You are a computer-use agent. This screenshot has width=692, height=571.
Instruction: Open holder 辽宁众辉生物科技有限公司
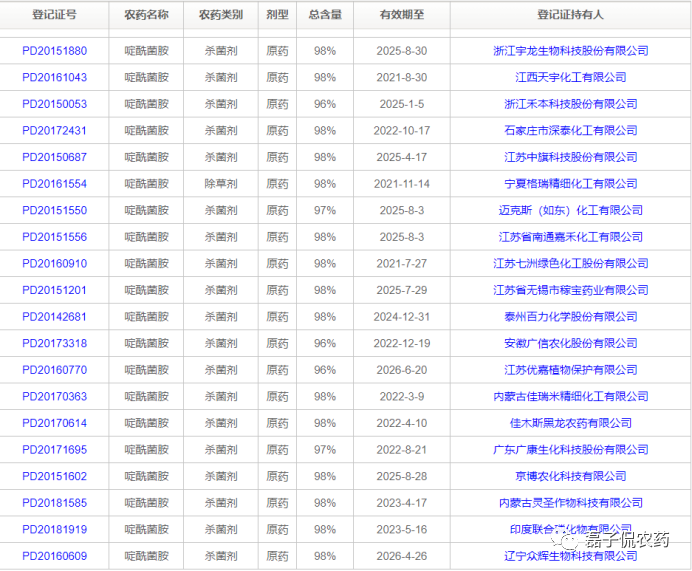coord(571,556)
